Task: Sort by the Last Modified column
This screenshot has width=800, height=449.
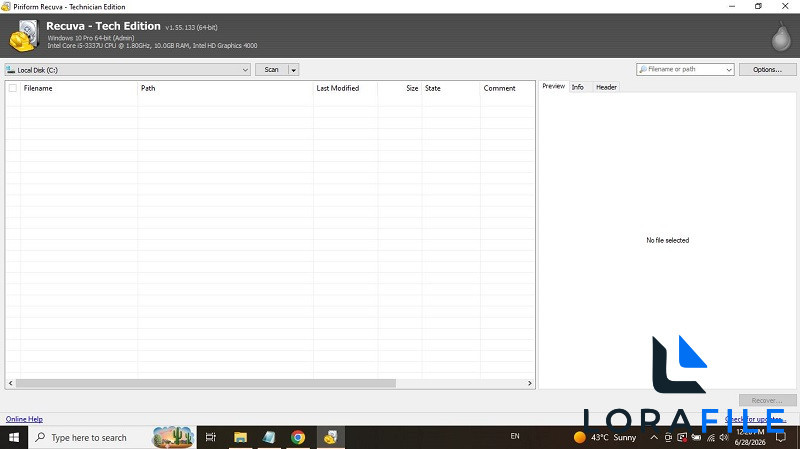Action: point(345,88)
